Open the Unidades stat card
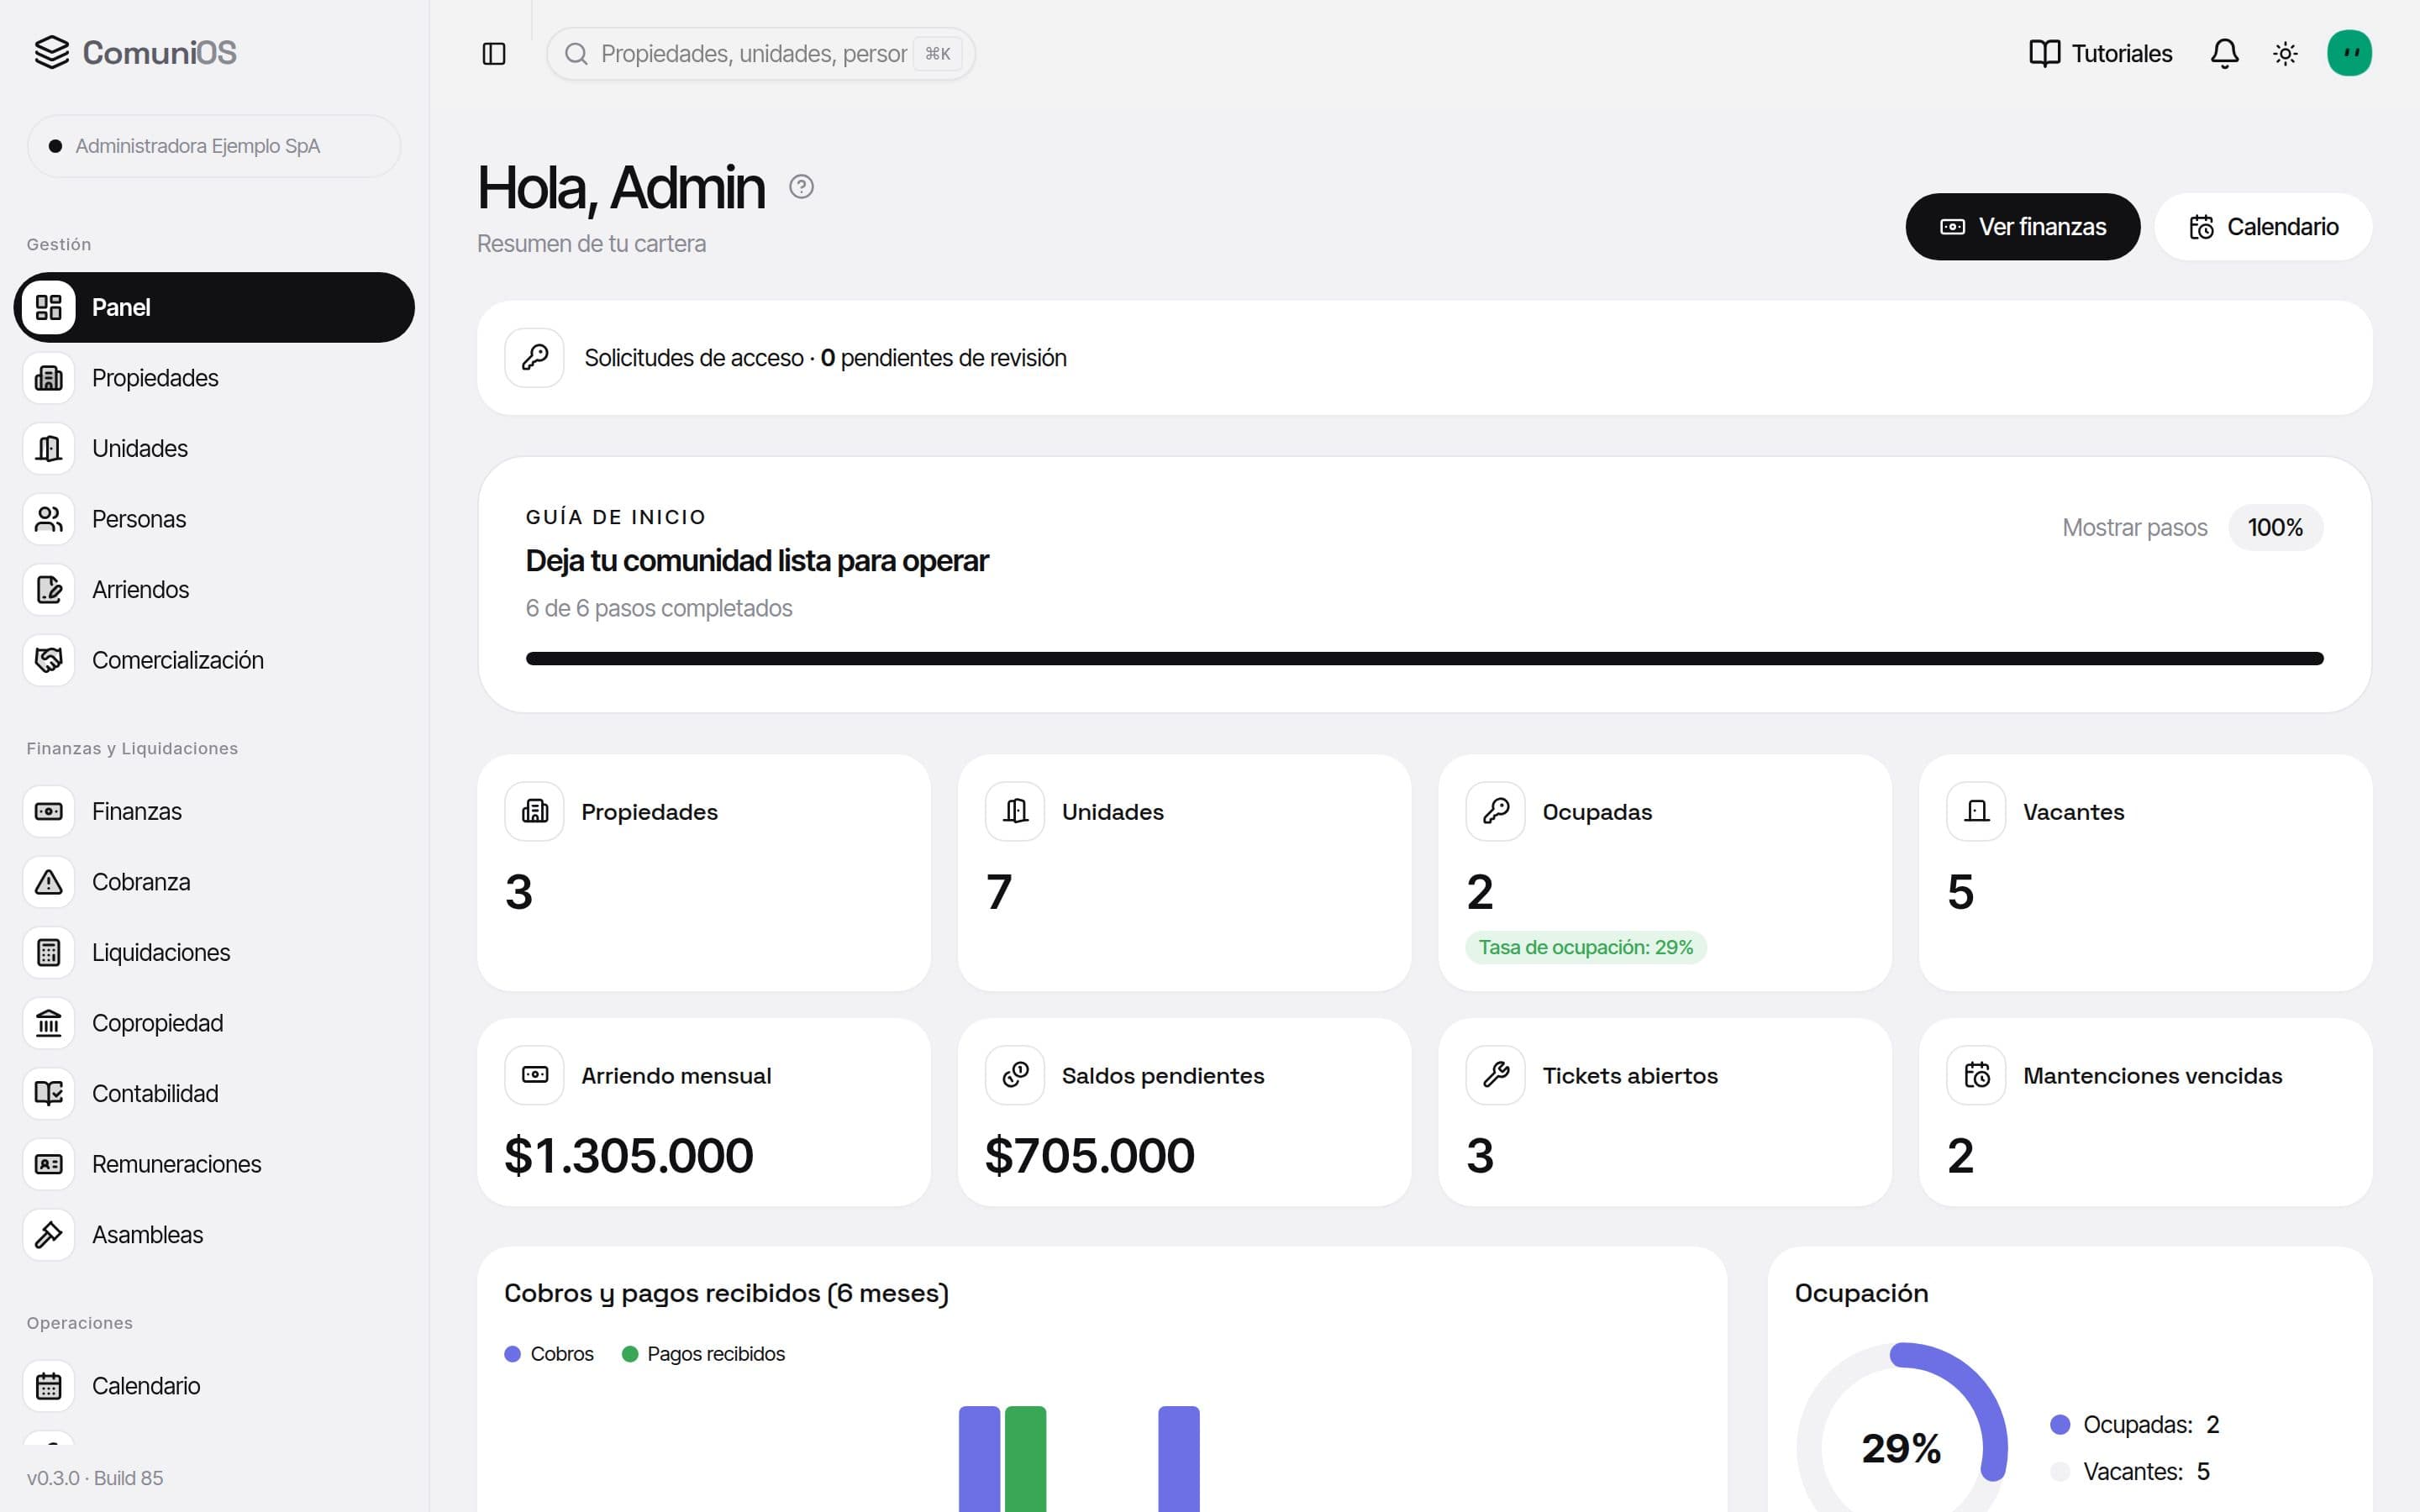The width and height of the screenshot is (2420, 1512). [1184, 873]
